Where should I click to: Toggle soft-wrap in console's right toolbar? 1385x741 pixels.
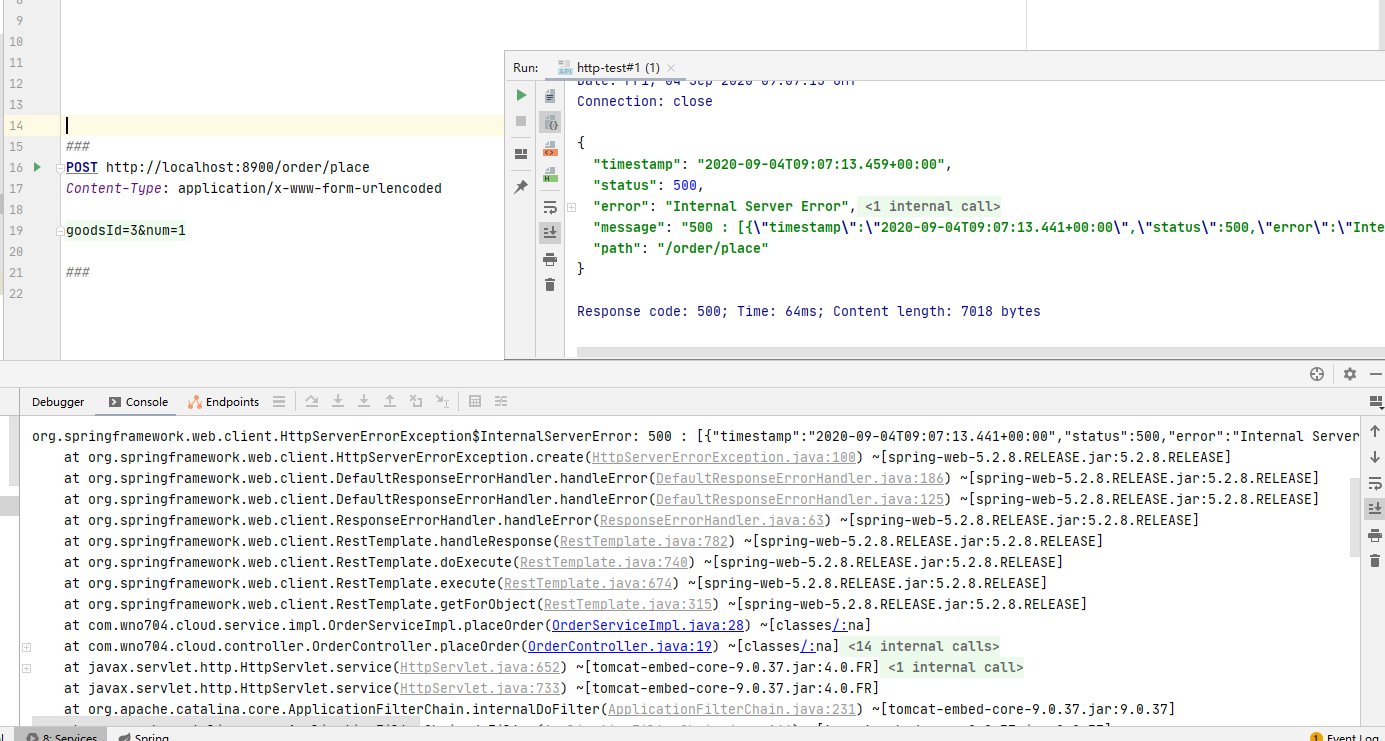pyautogui.click(x=1375, y=483)
